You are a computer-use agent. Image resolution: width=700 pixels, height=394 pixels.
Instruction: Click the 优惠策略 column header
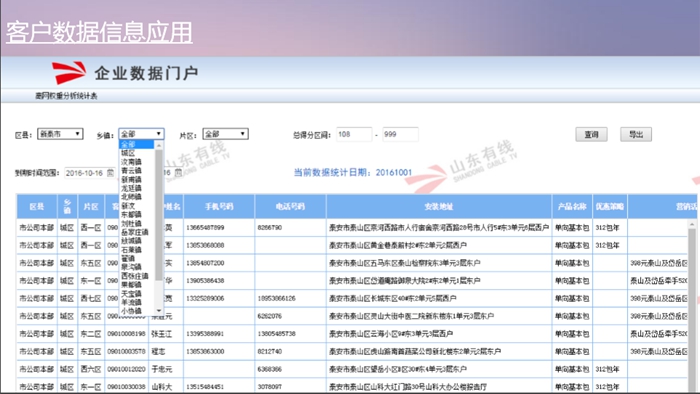(609, 206)
